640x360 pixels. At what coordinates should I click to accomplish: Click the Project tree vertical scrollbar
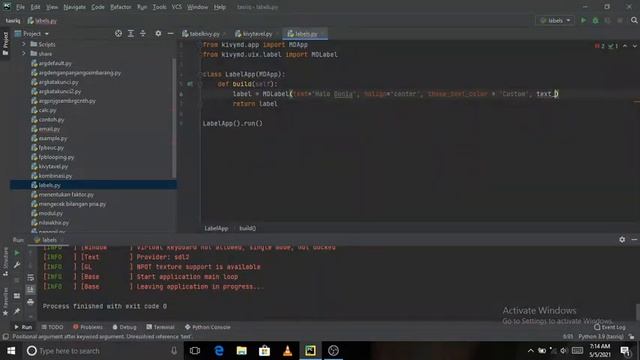coord(174,118)
